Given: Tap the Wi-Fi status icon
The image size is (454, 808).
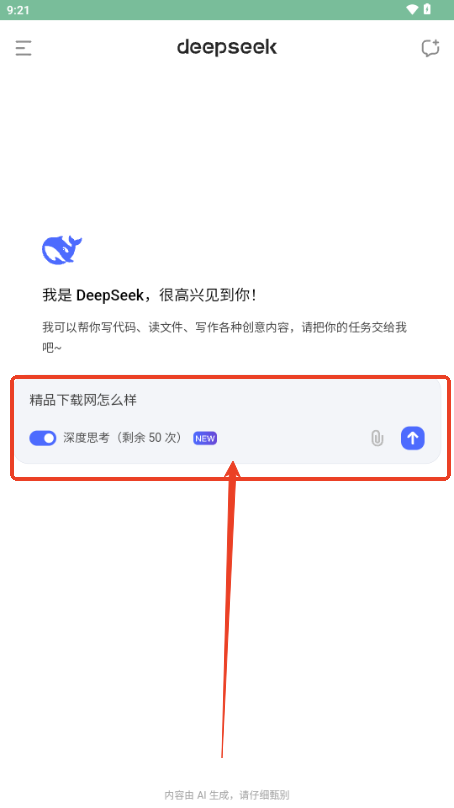Looking at the screenshot, I should pyautogui.click(x=412, y=9).
